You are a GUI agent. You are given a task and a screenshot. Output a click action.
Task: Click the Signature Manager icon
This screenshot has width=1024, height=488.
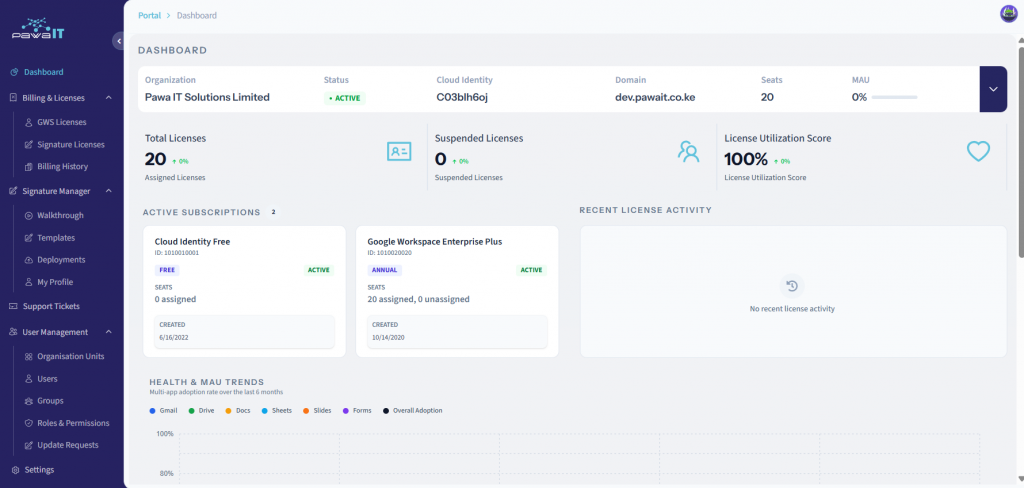(x=14, y=191)
